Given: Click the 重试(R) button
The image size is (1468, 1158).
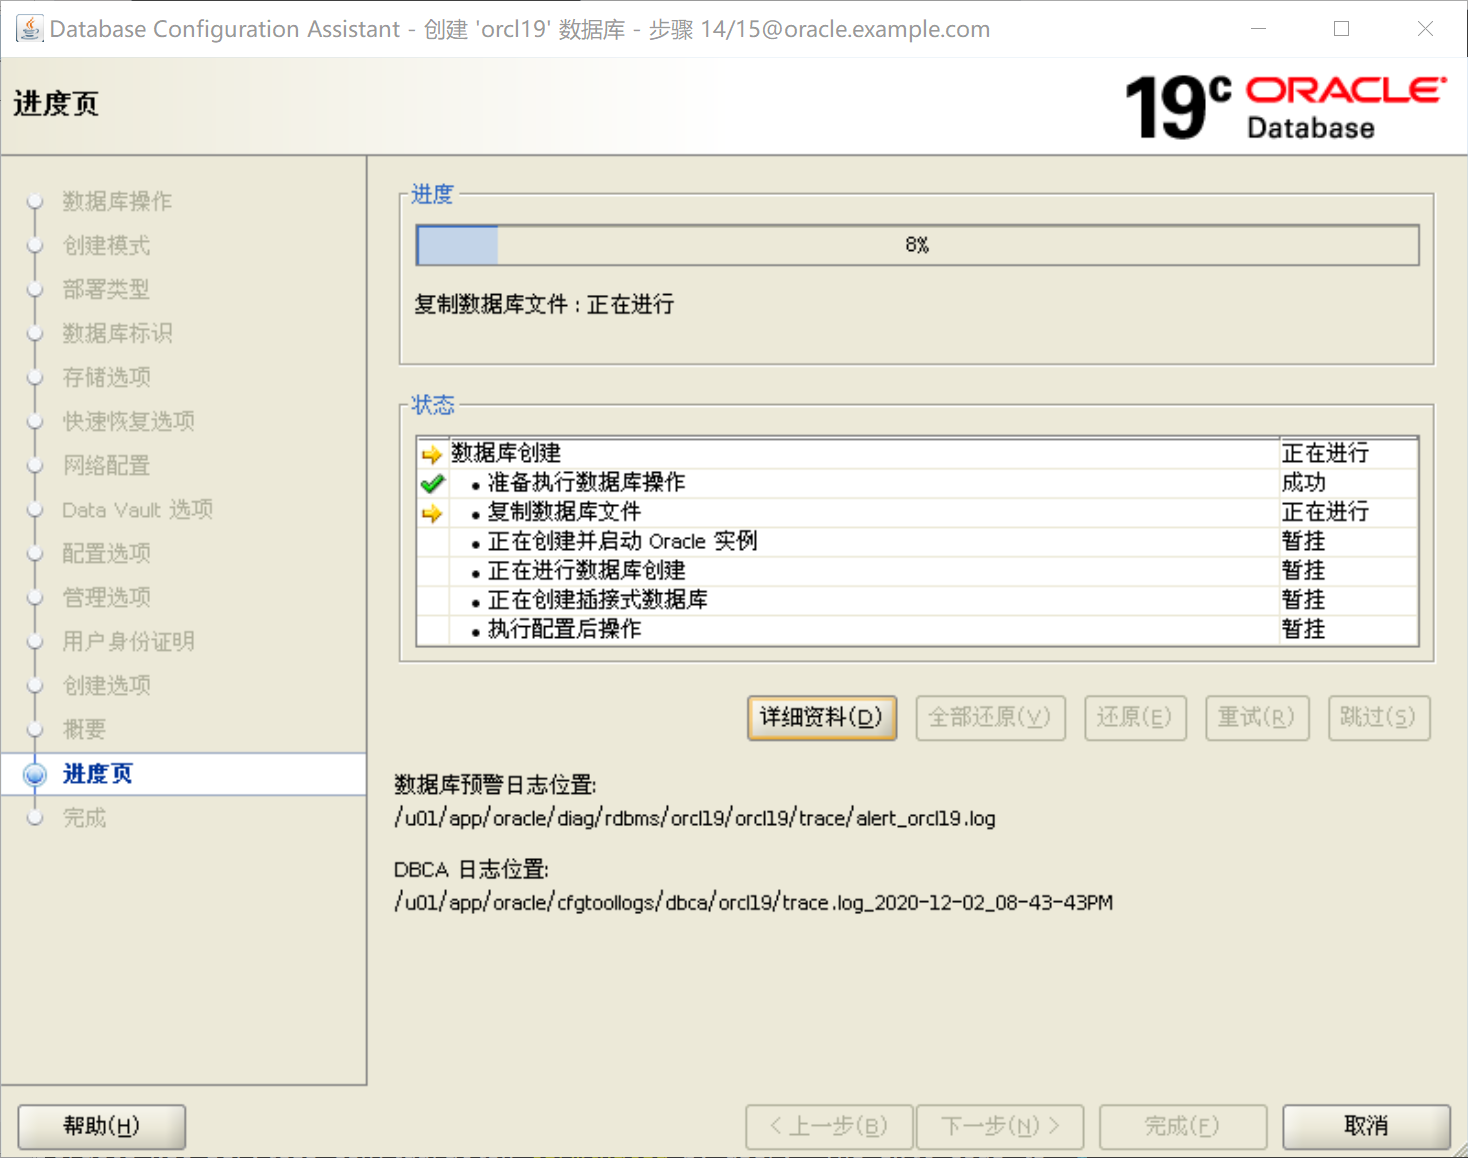Looking at the screenshot, I should [x=1257, y=718].
